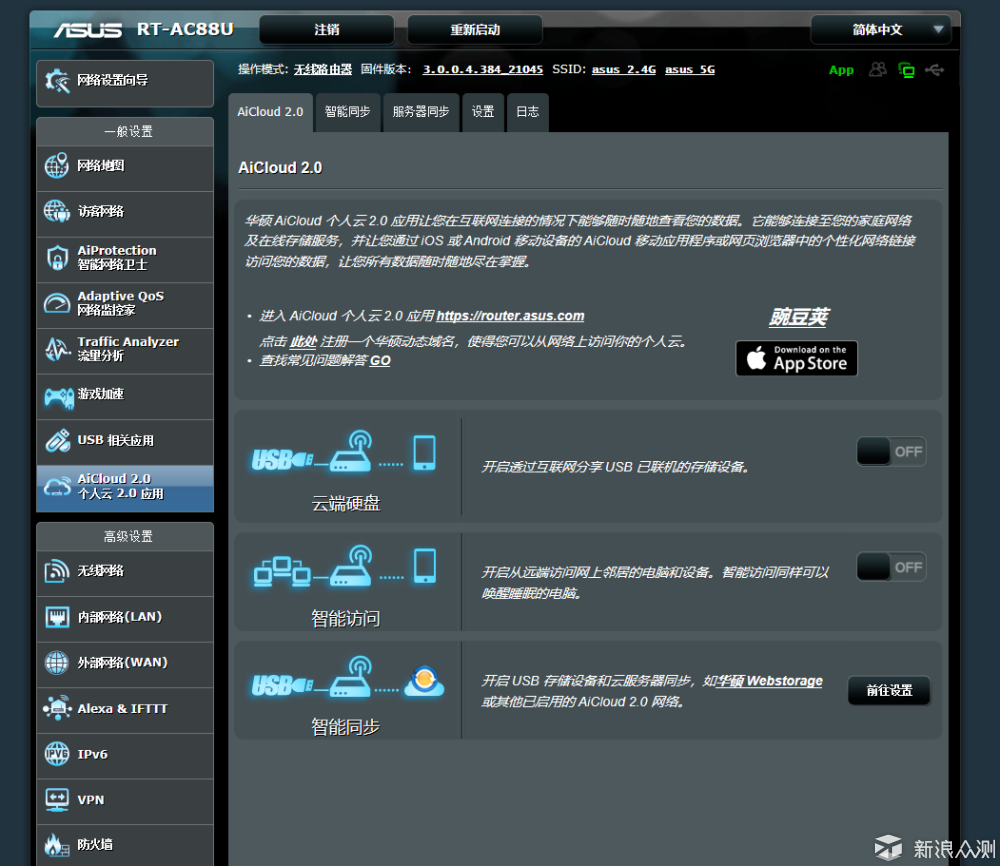The height and width of the screenshot is (866, 1000).
Task: Click the ASUS logo
Action: pyautogui.click(x=87, y=30)
